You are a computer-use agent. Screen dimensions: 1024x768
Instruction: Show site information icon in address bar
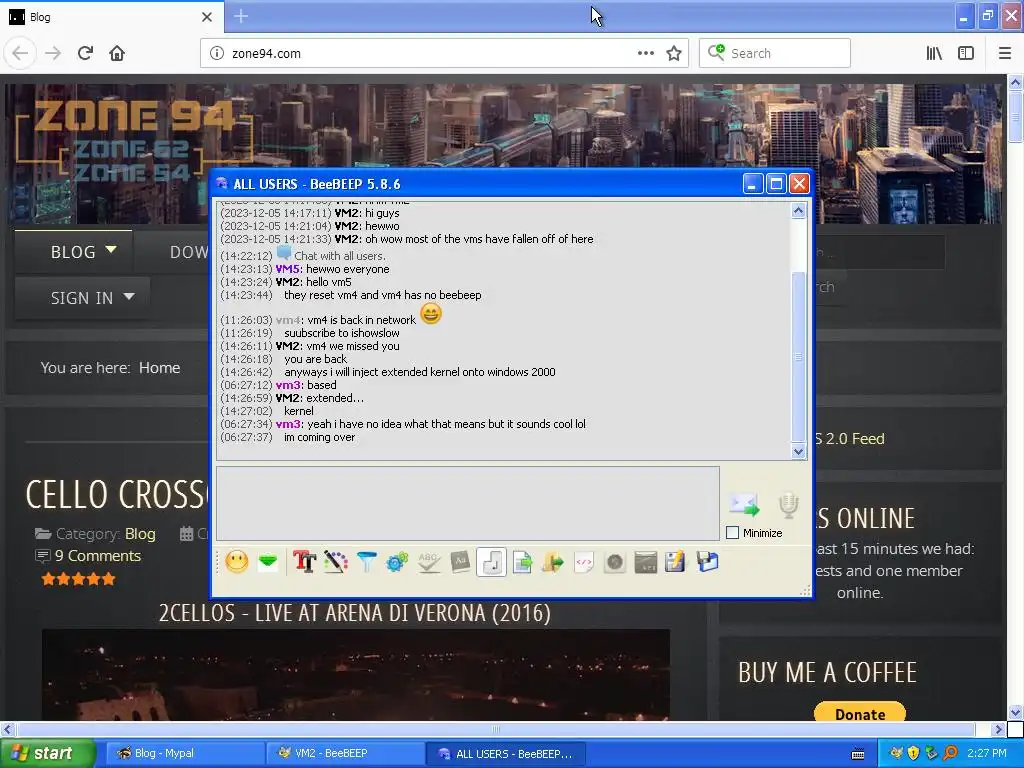click(217, 54)
